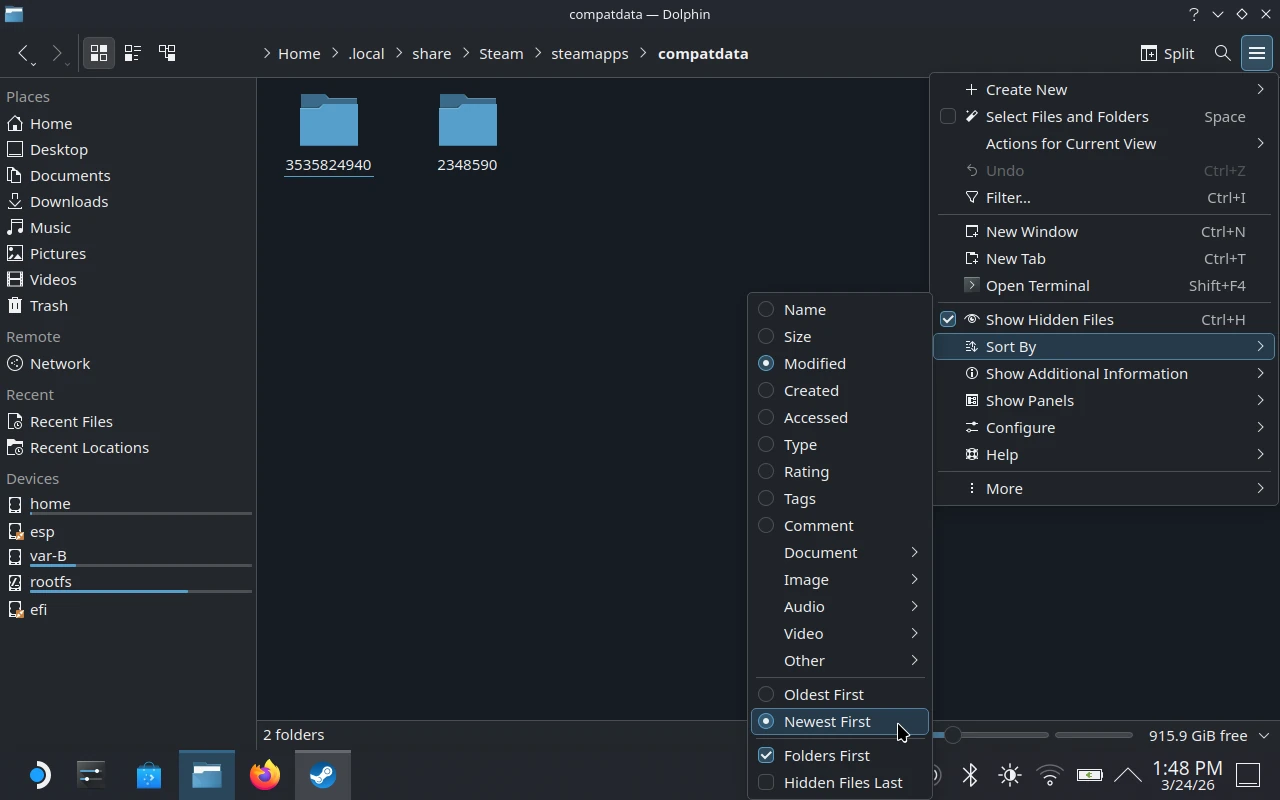Switch to Details tree view mode

167,53
